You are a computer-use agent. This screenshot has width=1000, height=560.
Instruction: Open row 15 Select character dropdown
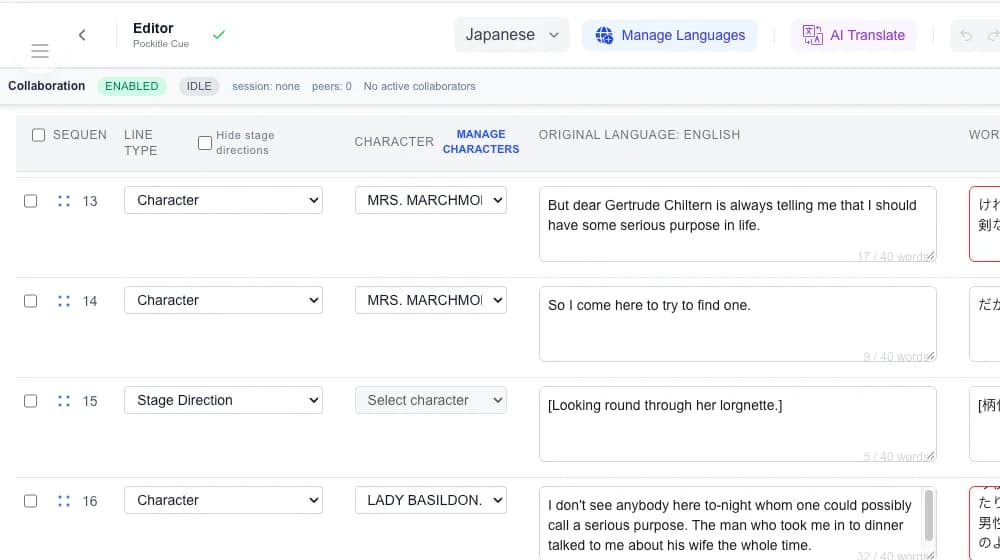tap(431, 401)
